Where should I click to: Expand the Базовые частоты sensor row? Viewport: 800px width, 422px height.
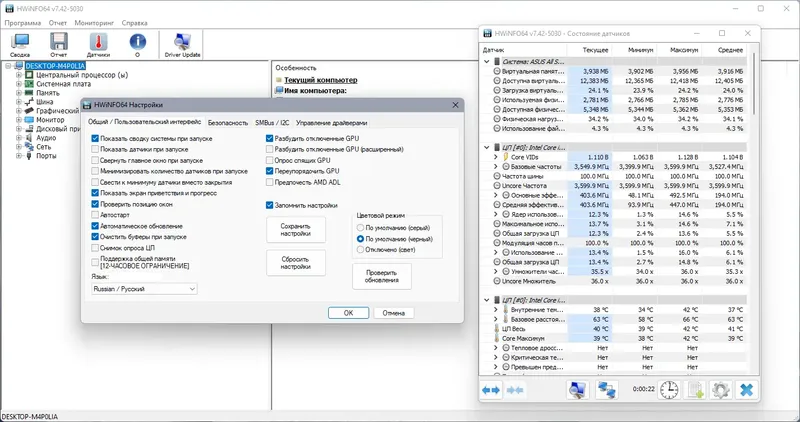click(x=496, y=167)
